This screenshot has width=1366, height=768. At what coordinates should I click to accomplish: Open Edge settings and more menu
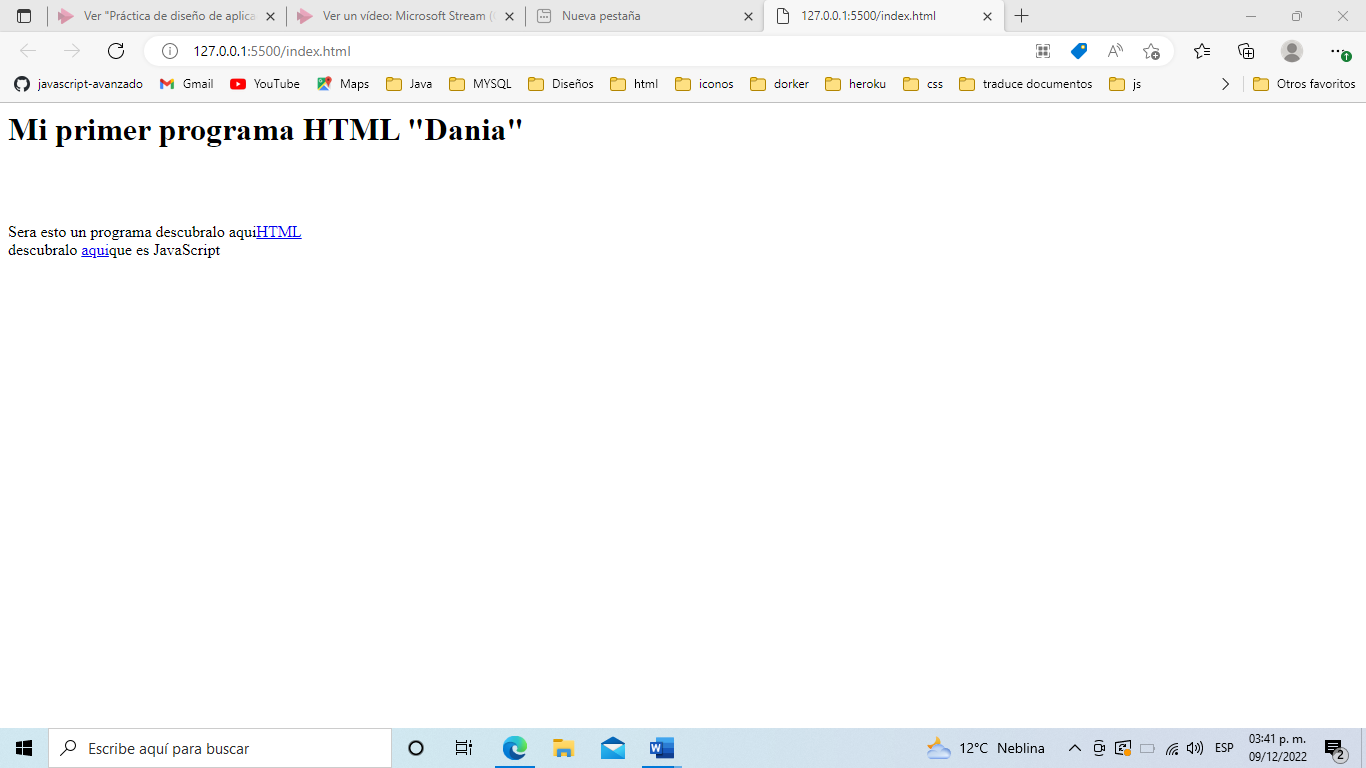1338,51
